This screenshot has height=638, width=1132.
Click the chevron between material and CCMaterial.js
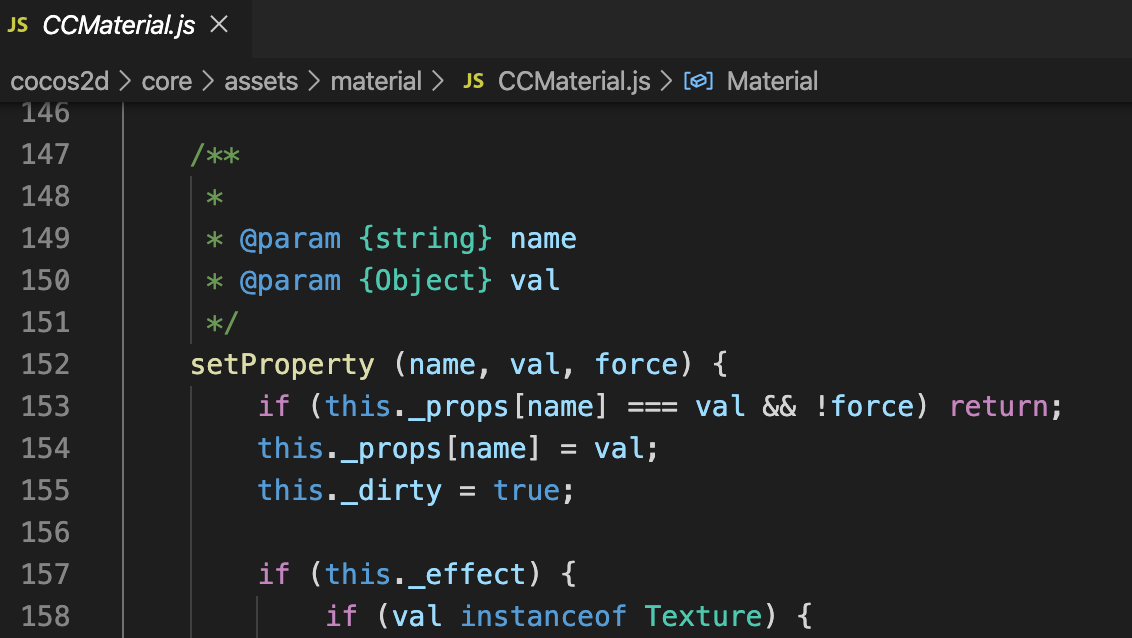point(438,81)
